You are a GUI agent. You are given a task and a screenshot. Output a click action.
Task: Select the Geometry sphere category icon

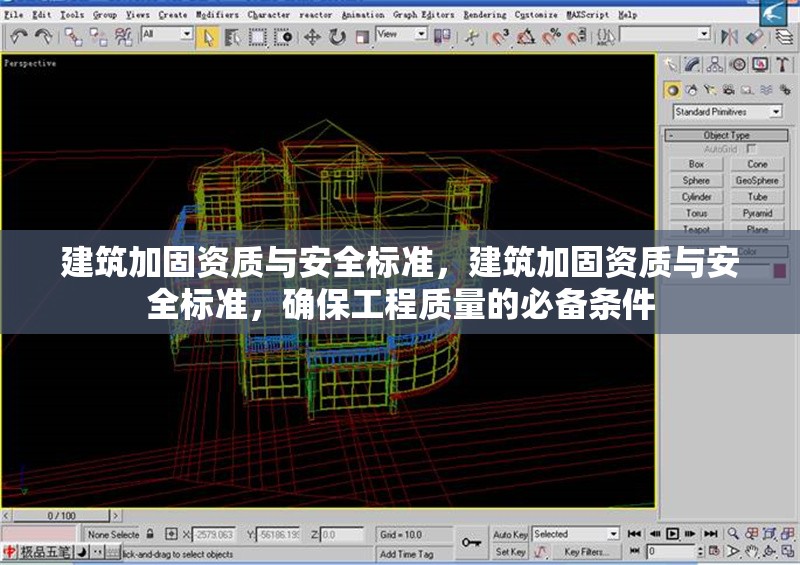[x=673, y=90]
